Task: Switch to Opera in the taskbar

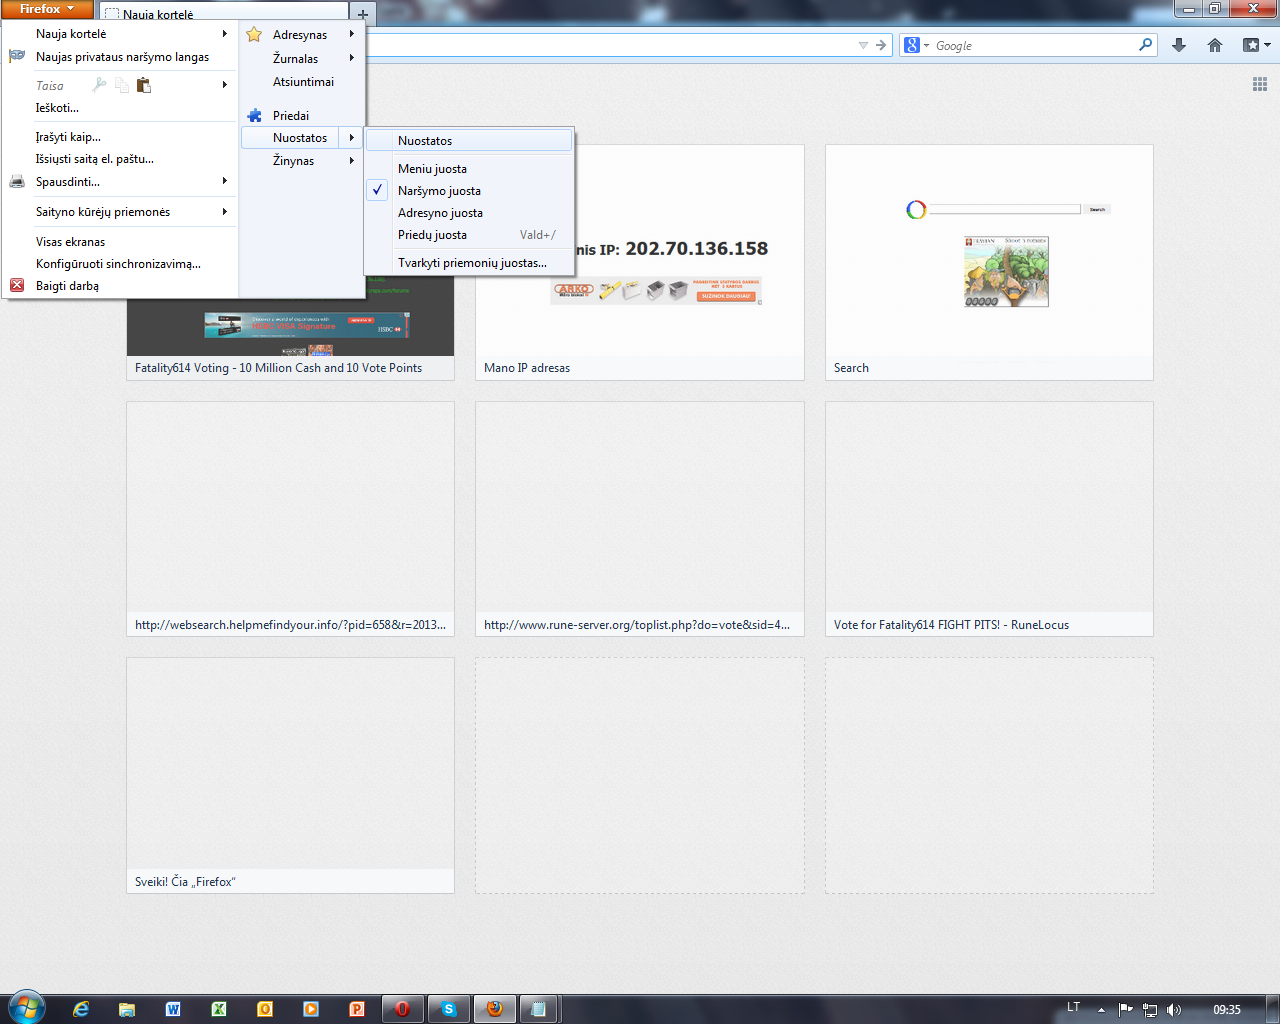Action: [x=403, y=1009]
